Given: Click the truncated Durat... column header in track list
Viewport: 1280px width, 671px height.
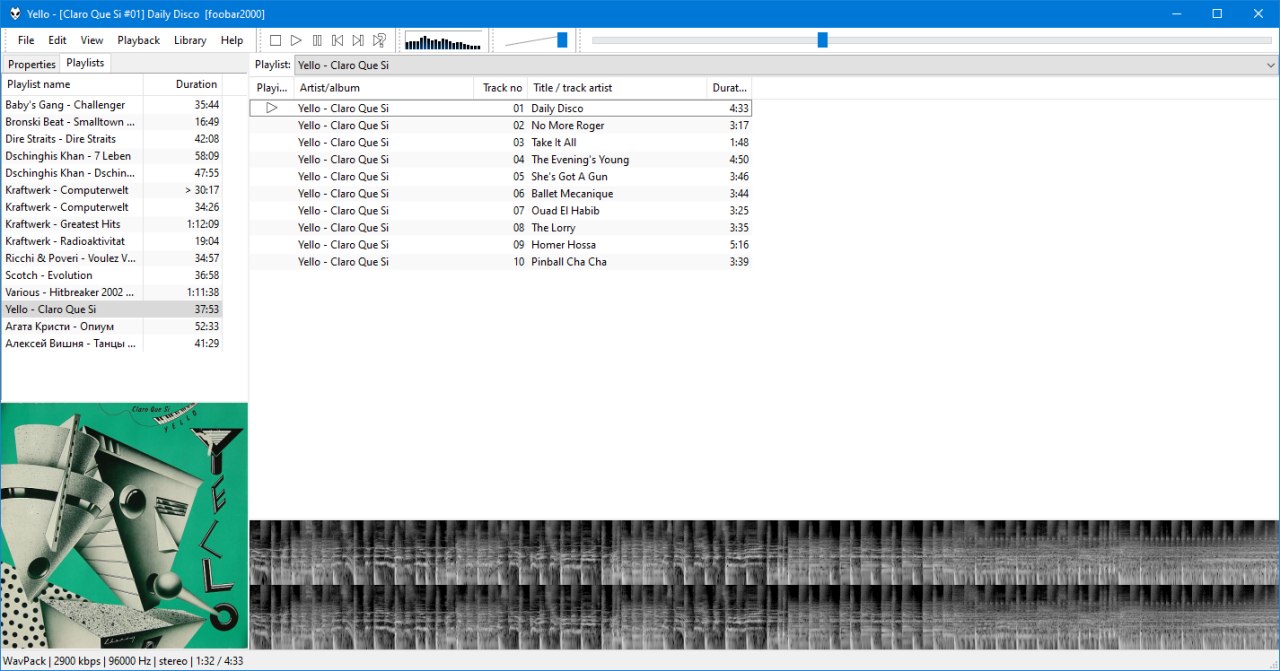Looking at the screenshot, I should [x=729, y=88].
